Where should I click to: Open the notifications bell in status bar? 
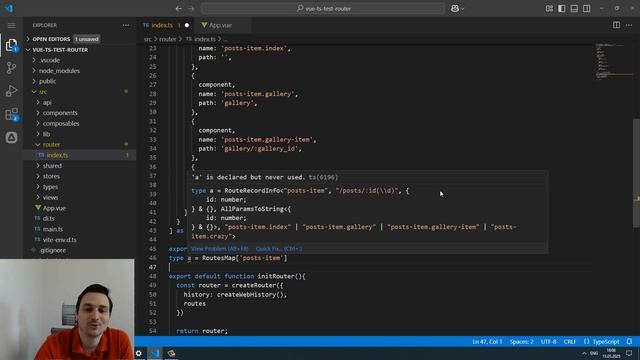click(x=629, y=341)
